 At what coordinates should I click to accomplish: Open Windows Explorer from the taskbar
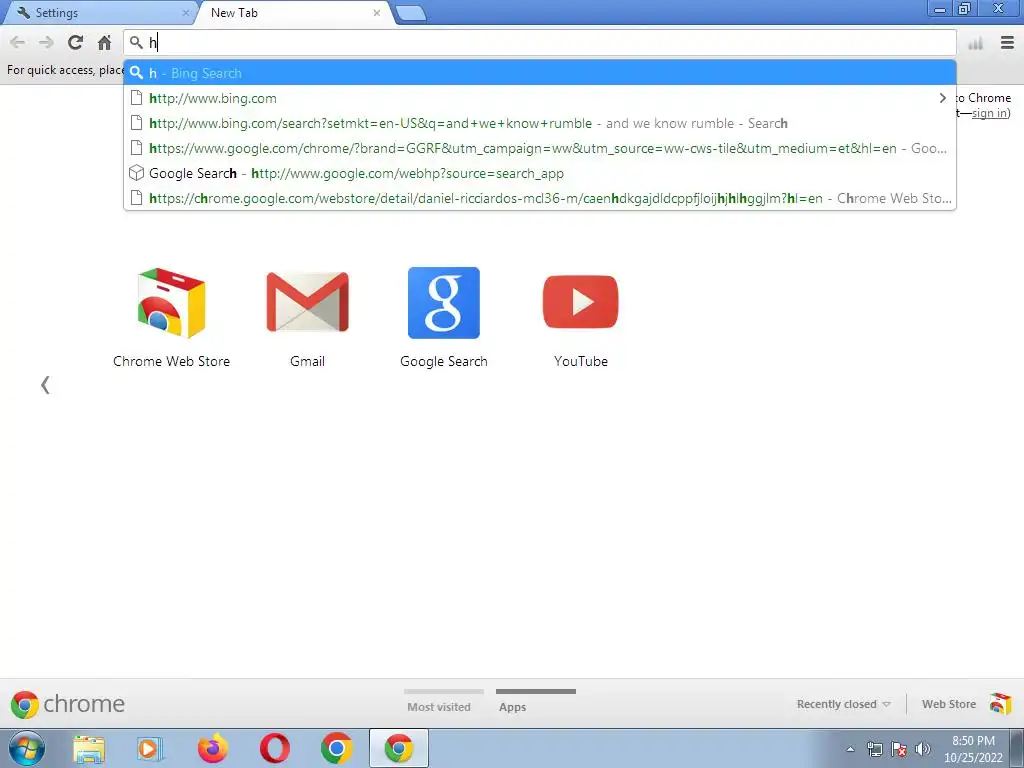tap(89, 748)
